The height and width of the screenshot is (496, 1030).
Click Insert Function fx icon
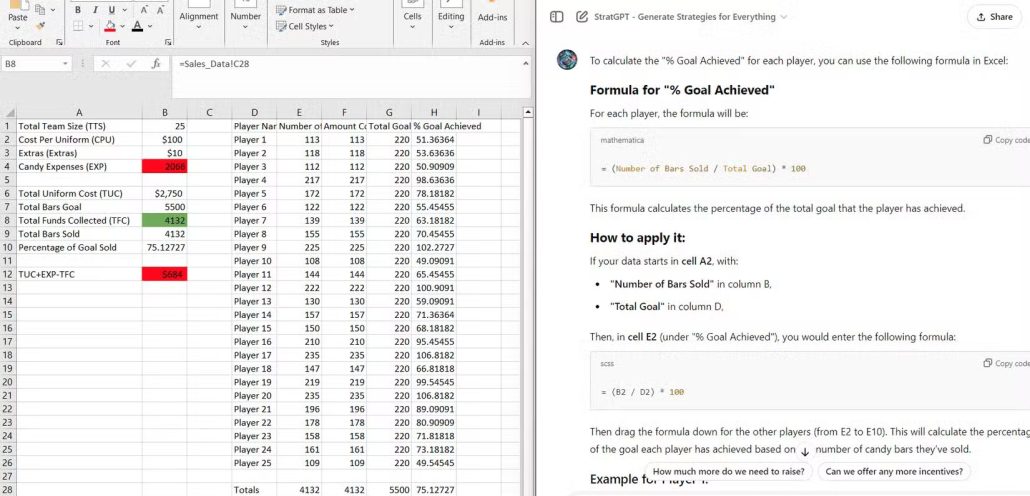156,64
